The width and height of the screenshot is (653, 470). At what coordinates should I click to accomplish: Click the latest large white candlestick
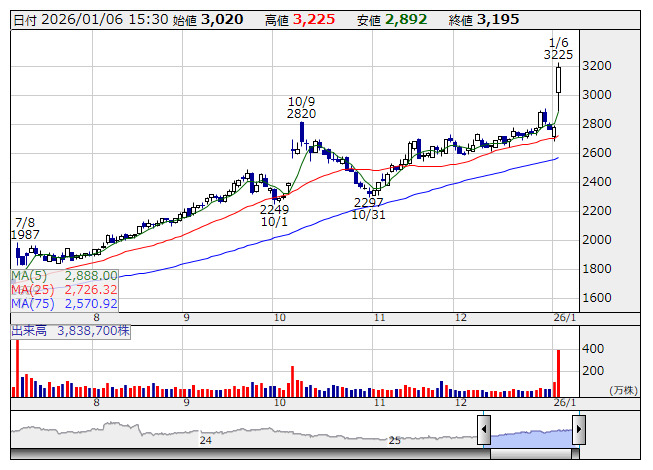558,80
